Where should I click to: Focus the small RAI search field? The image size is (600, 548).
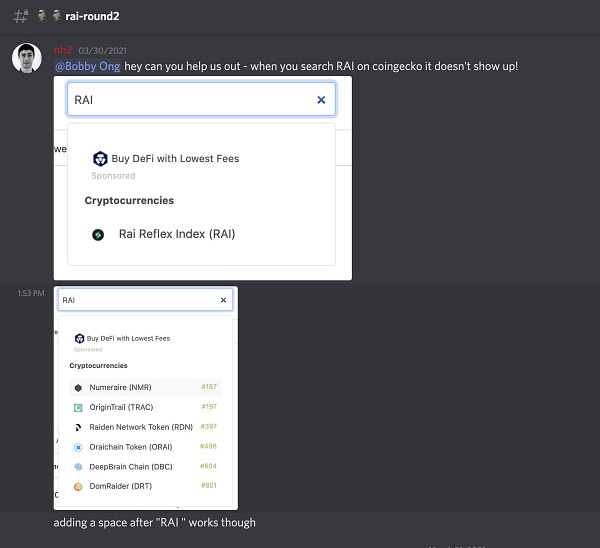click(x=145, y=300)
